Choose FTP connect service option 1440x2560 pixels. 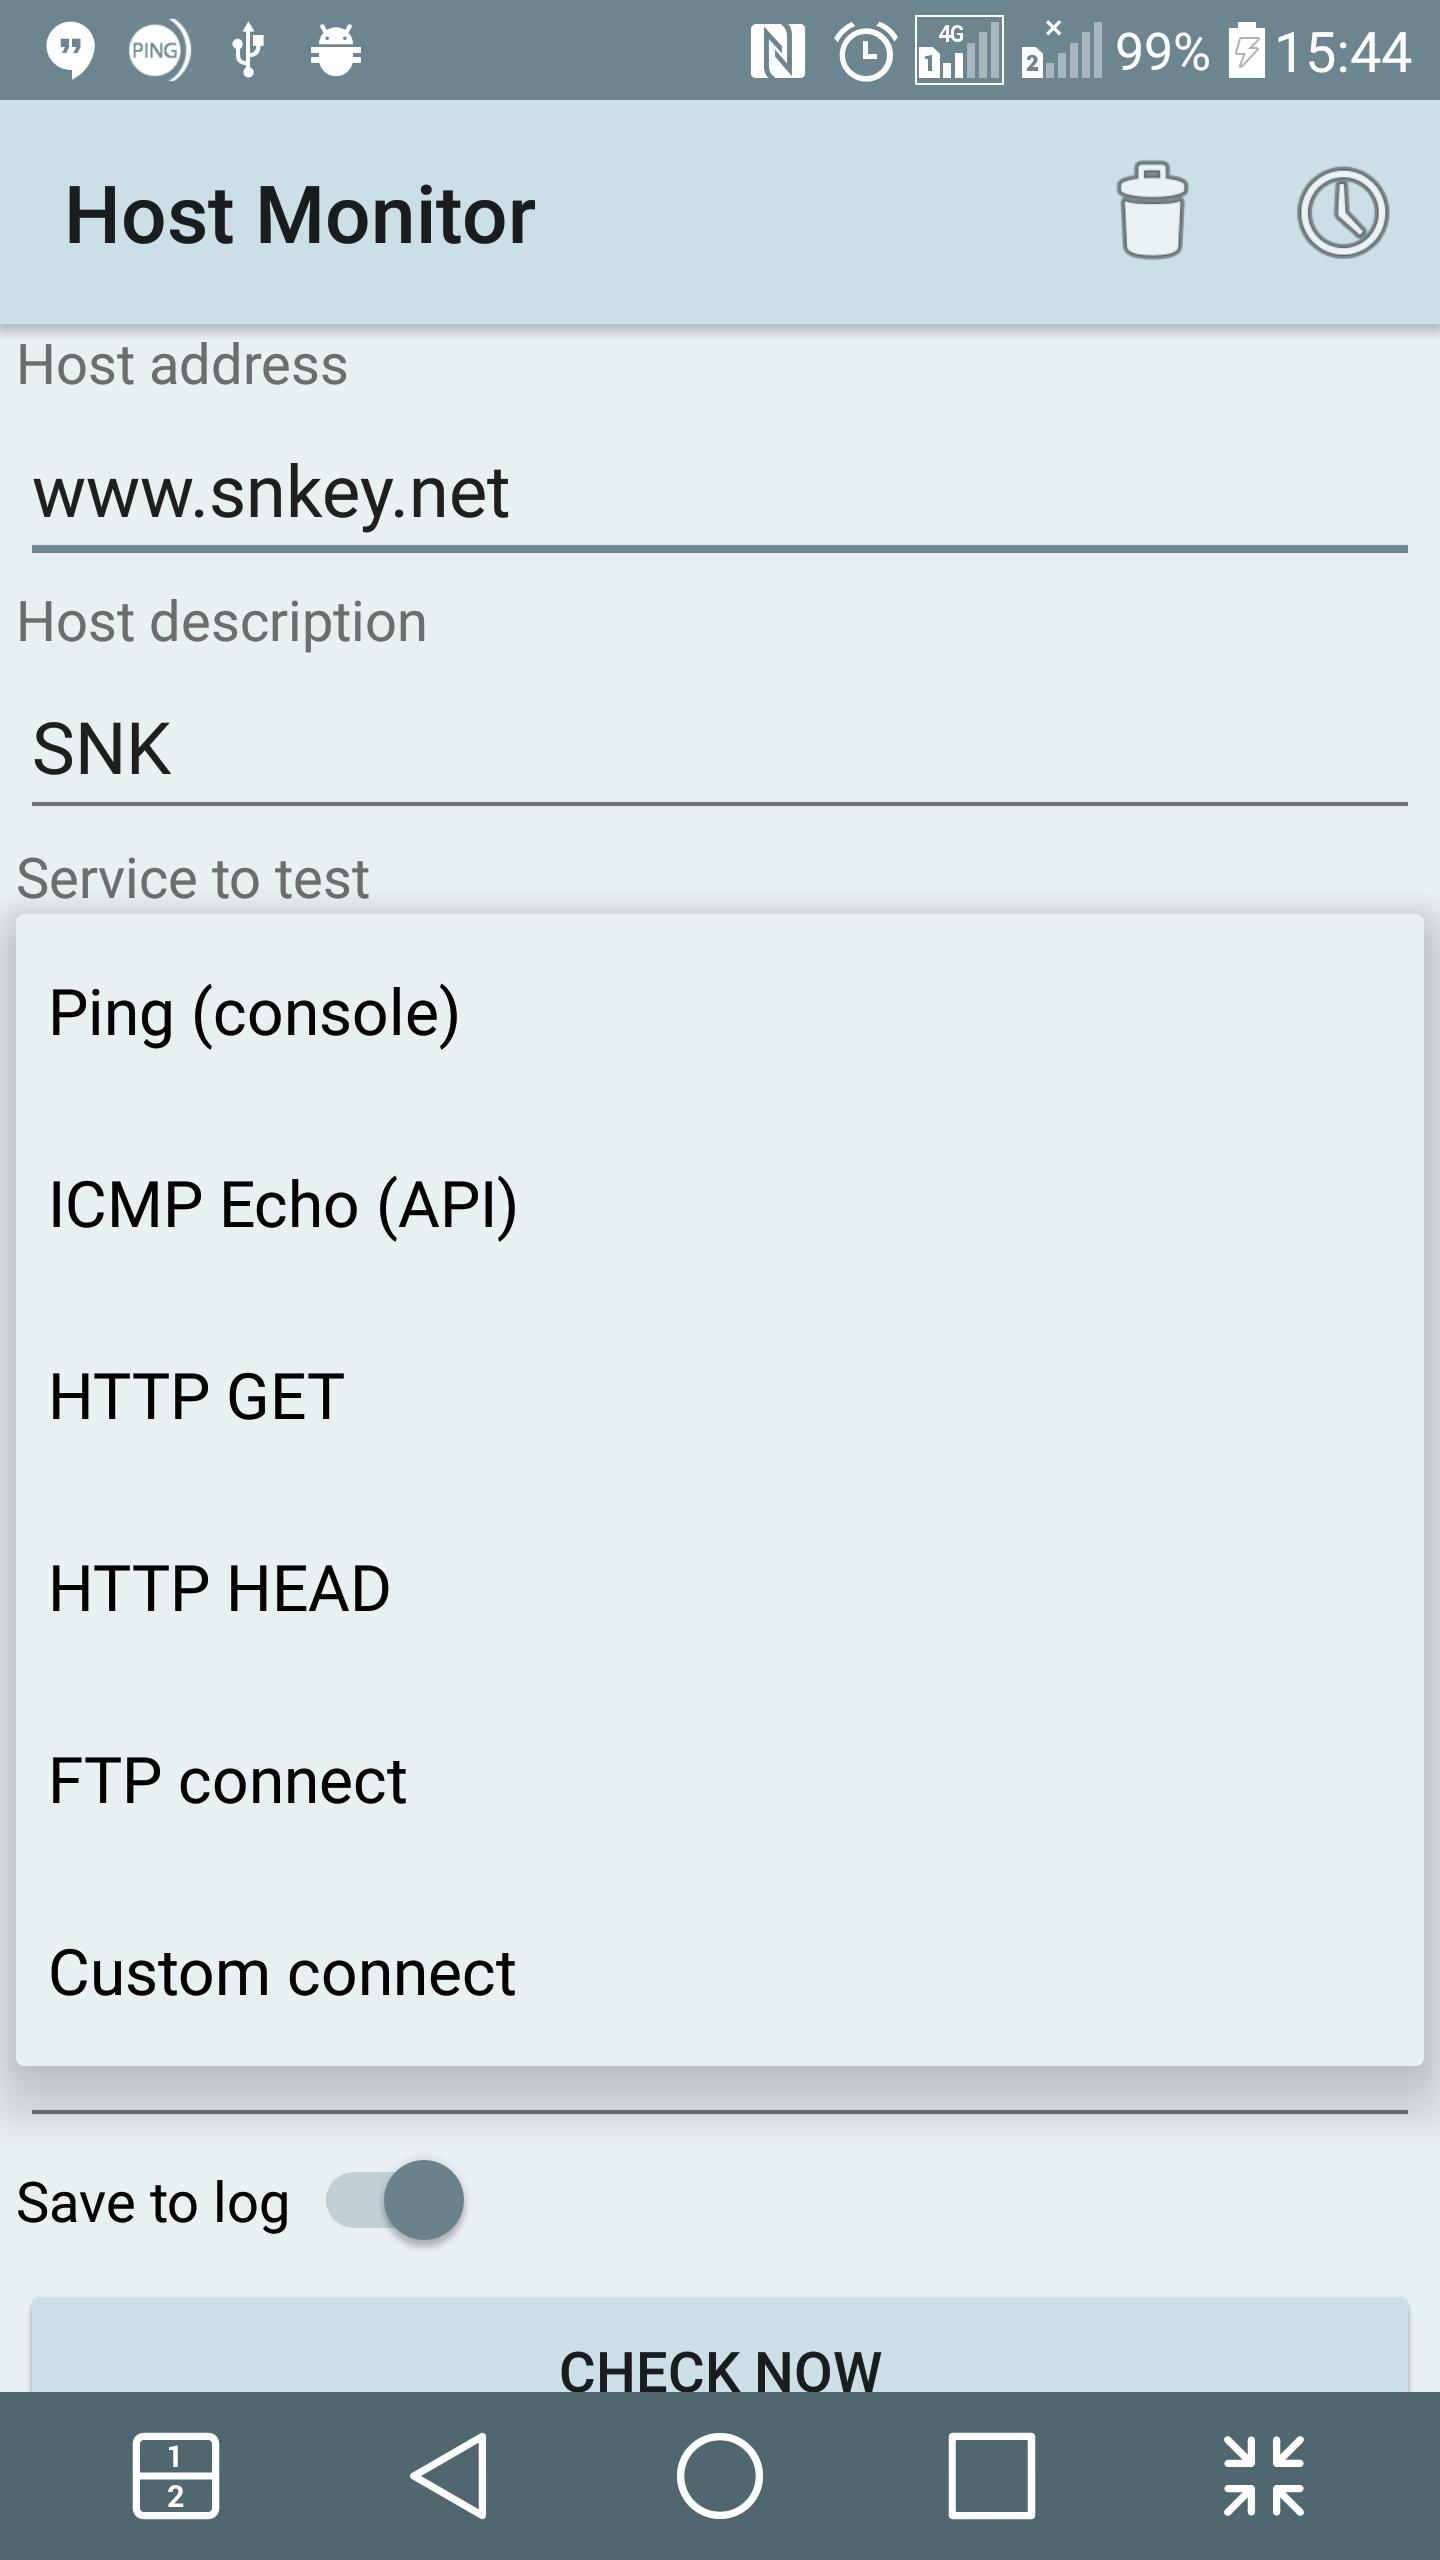coord(227,1780)
